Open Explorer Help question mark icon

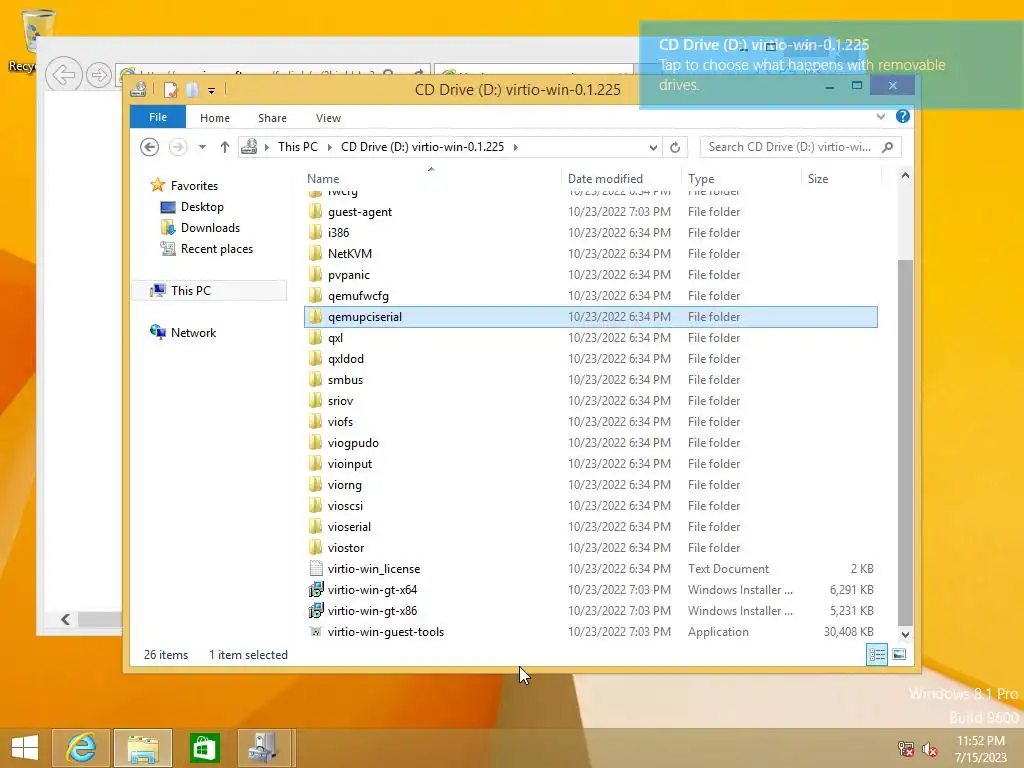click(903, 116)
